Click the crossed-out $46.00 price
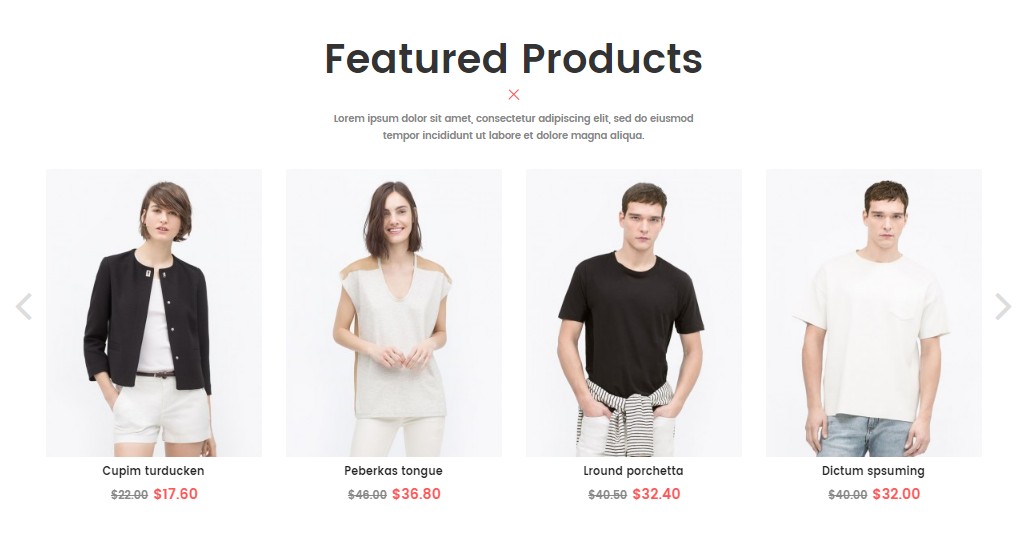Image resolution: width=1029 pixels, height=551 pixels. tap(368, 495)
